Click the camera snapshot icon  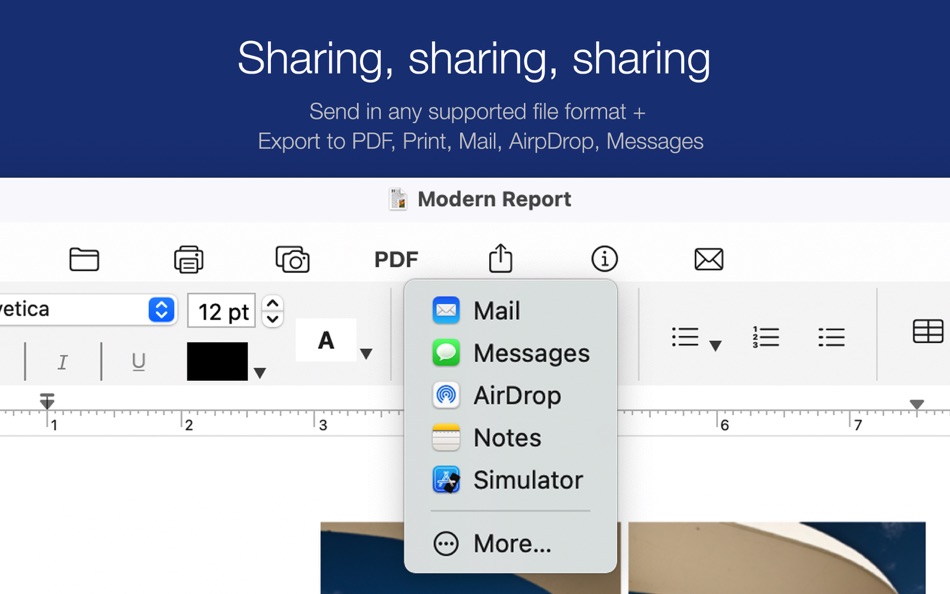293,259
